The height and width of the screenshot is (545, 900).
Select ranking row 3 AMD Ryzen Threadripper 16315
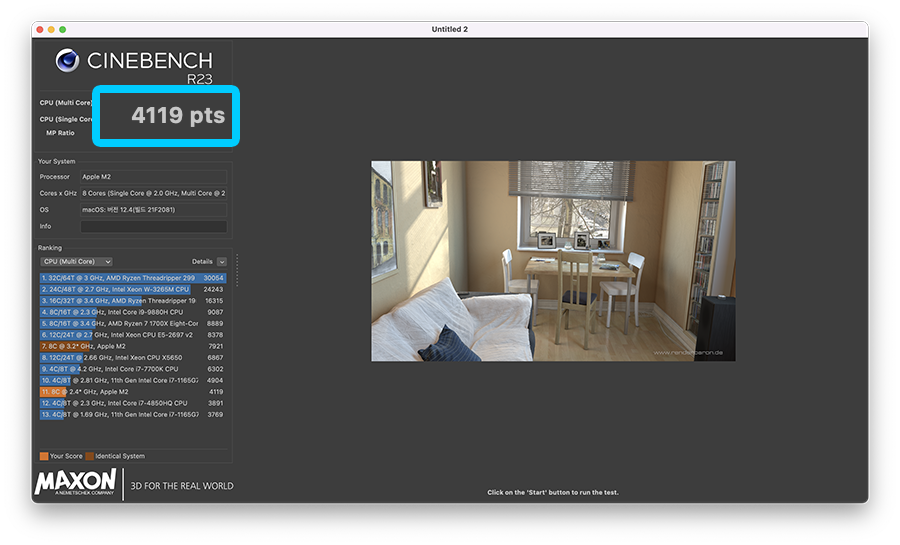coord(133,301)
